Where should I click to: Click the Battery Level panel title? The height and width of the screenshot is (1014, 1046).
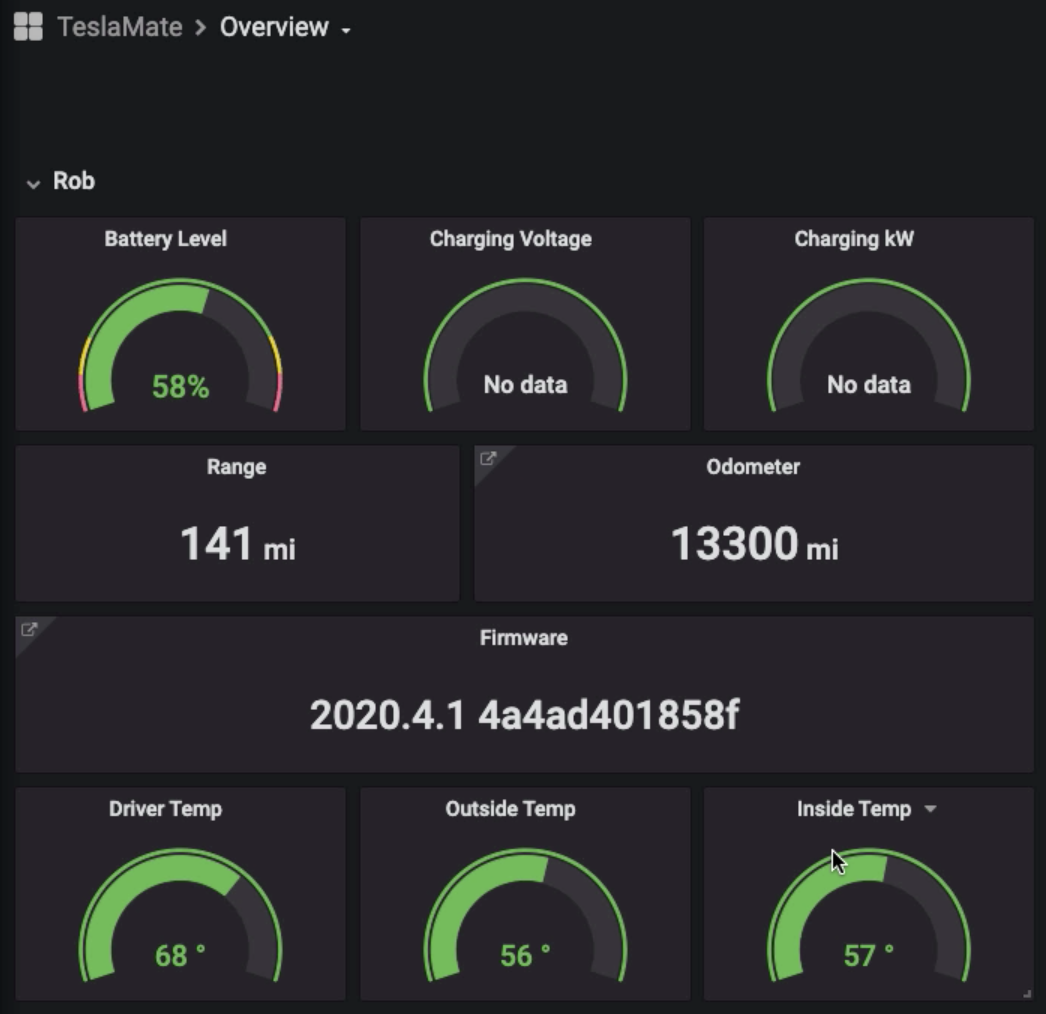click(x=165, y=239)
